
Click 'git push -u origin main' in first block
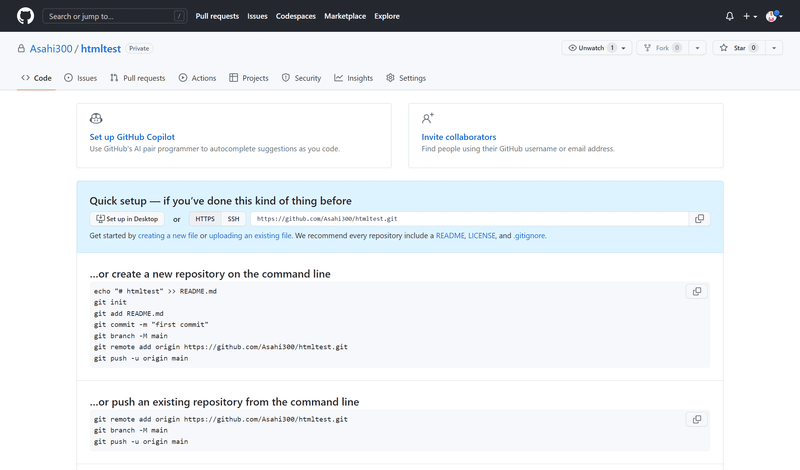coord(141,358)
